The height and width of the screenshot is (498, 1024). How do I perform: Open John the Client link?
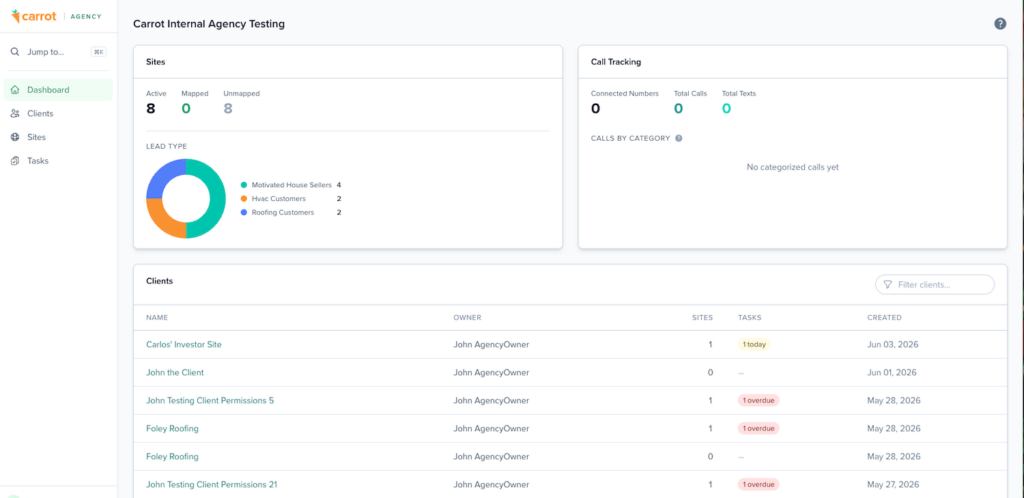[x=175, y=373]
